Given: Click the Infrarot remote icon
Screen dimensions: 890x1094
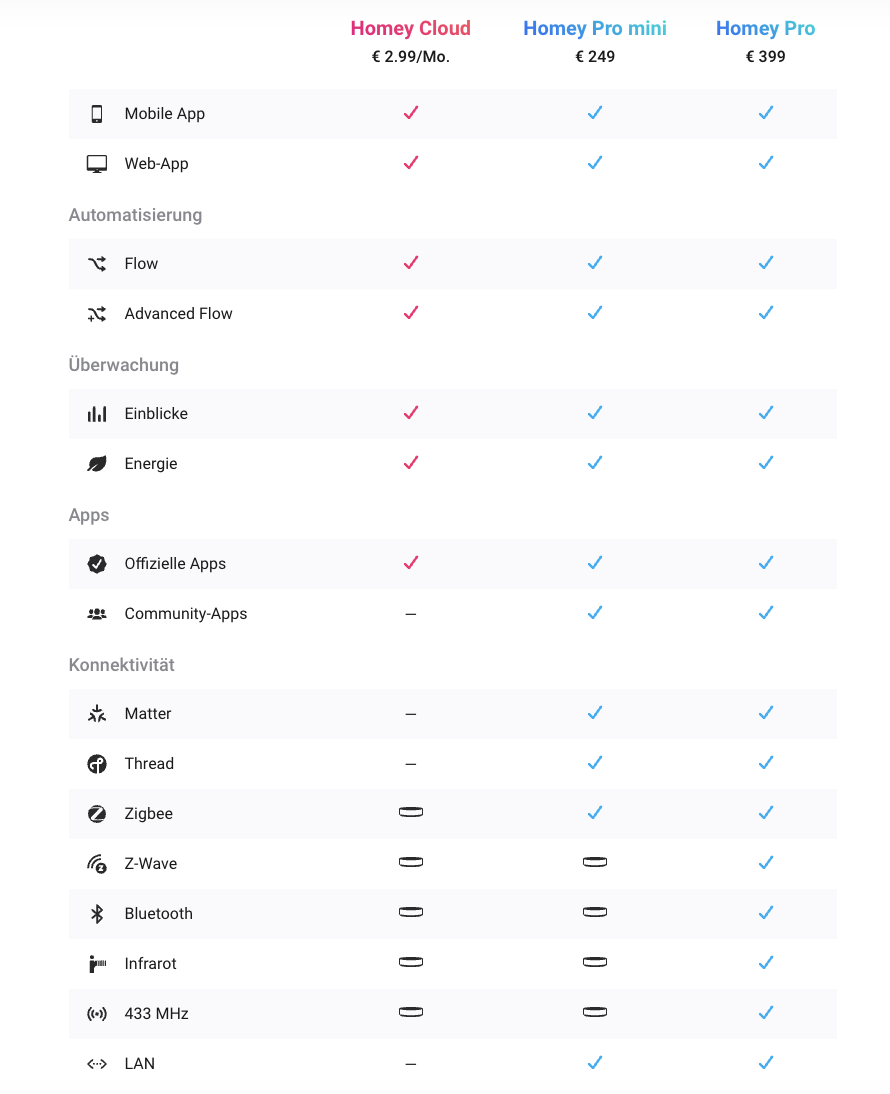Looking at the screenshot, I should pos(97,964).
